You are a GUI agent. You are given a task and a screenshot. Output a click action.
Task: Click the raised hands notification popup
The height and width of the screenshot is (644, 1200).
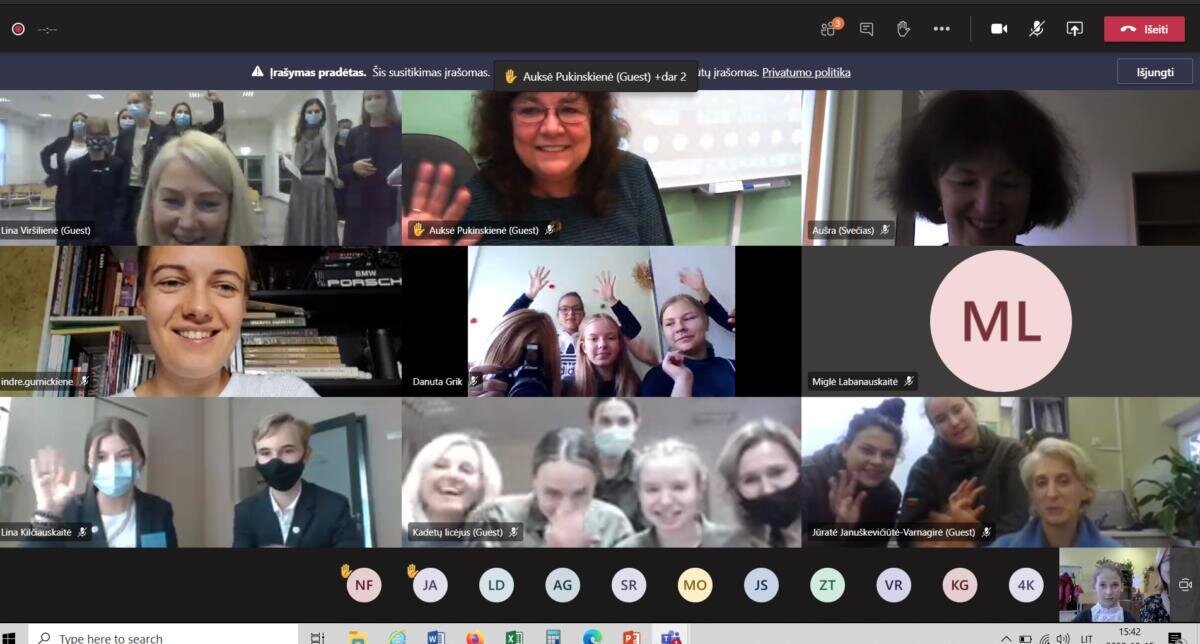point(595,76)
